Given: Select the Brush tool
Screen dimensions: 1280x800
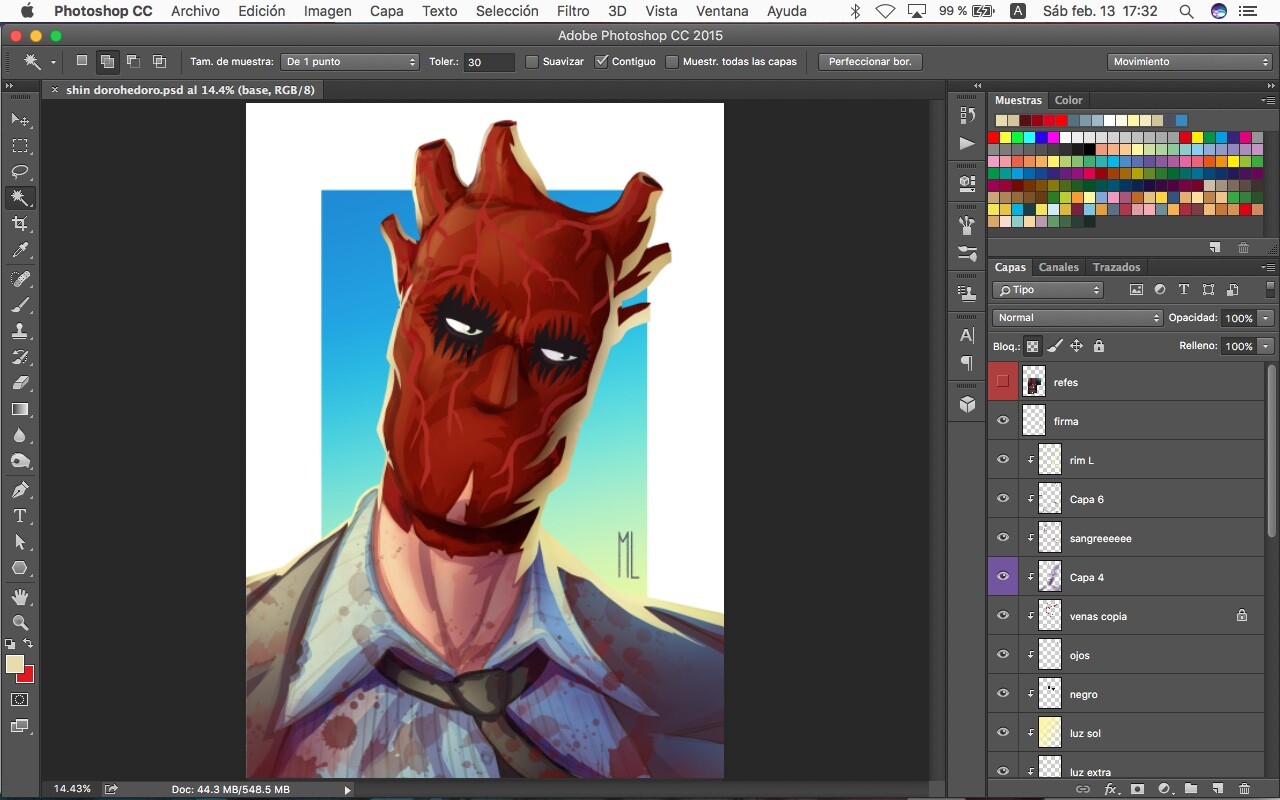Looking at the screenshot, I should point(20,305).
